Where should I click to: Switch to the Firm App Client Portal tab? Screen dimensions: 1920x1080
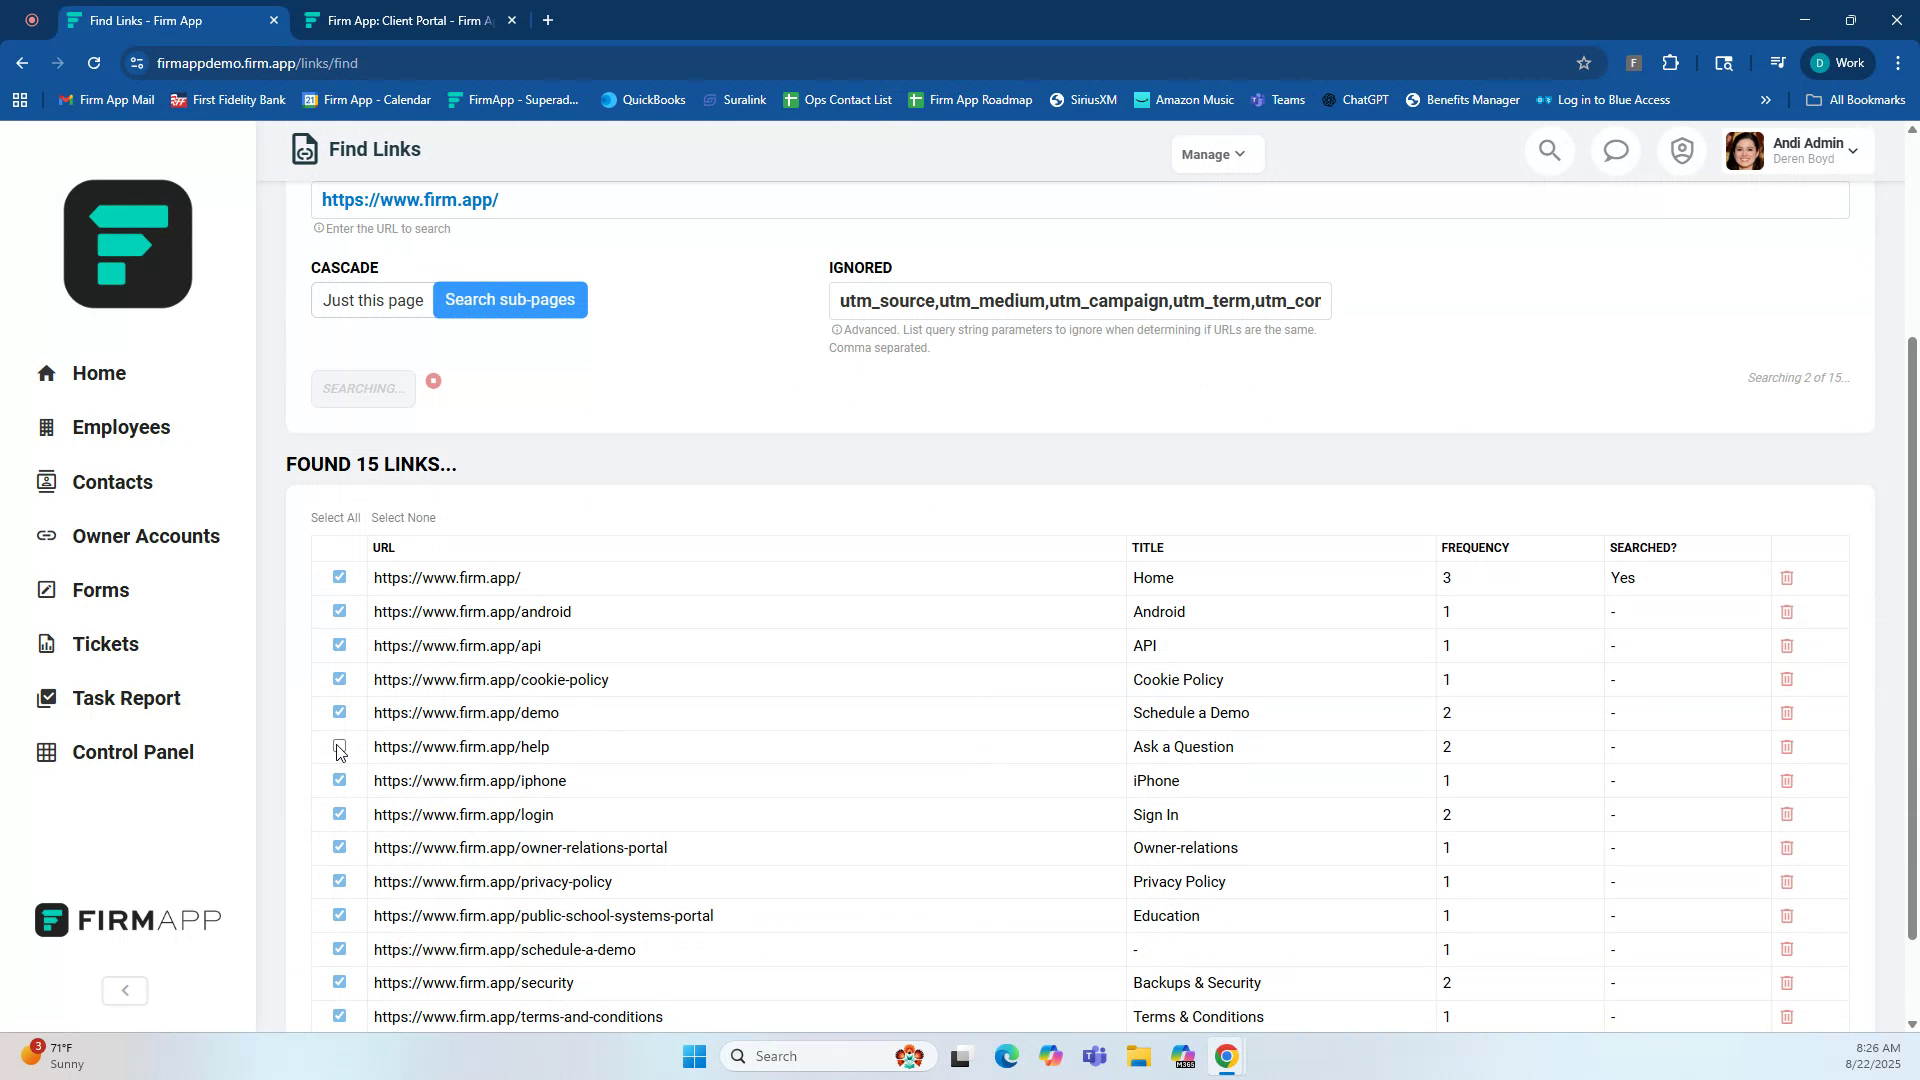tap(398, 20)
